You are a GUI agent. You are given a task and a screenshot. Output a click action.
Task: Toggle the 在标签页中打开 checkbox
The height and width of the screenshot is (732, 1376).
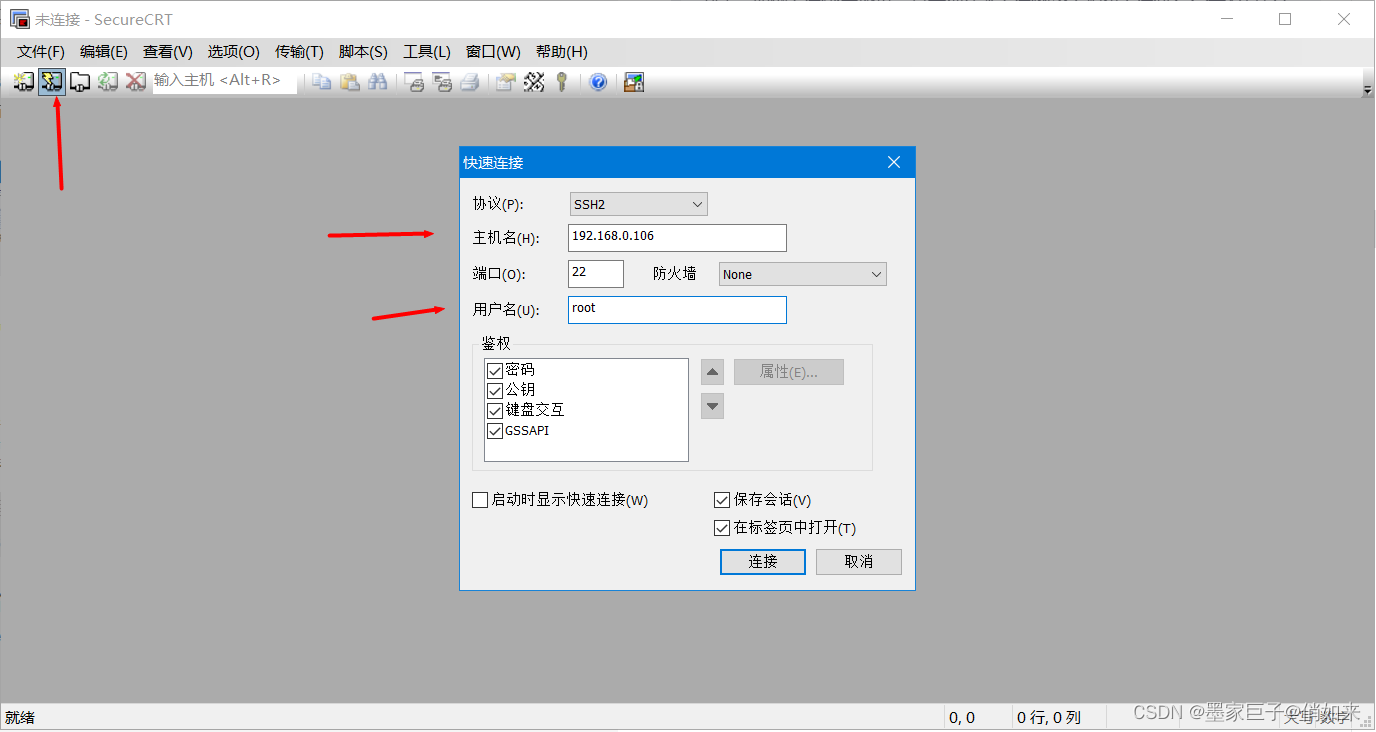pos(722,528)
